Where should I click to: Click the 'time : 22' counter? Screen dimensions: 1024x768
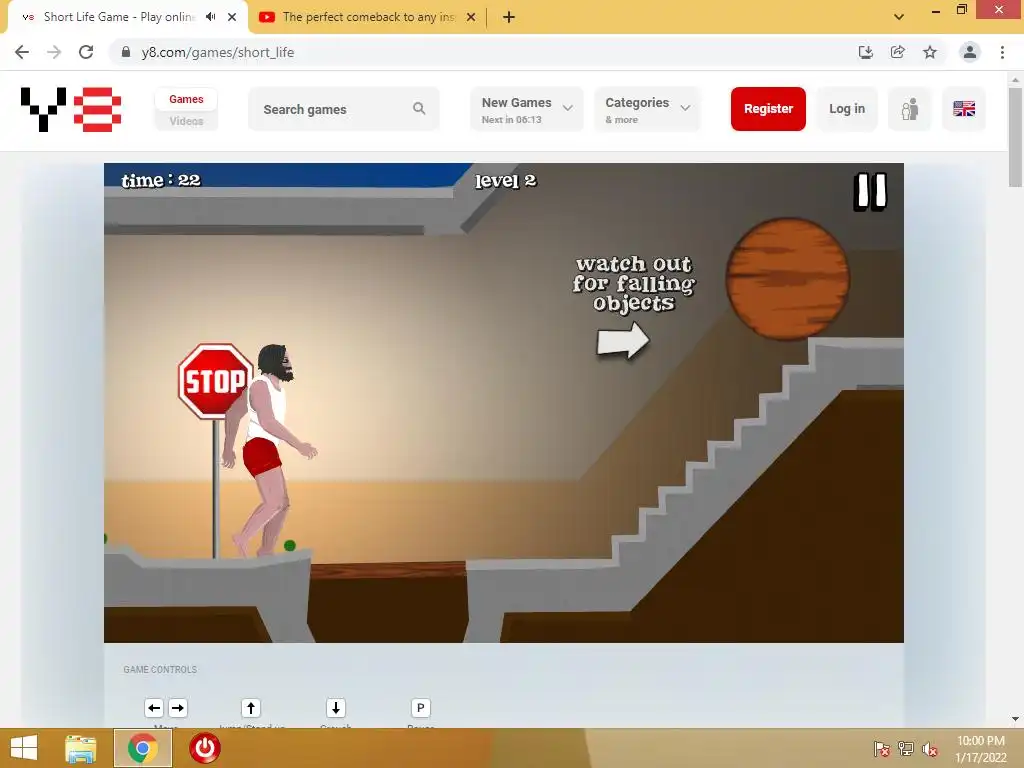pyautogui.click(x=161, y=180)
